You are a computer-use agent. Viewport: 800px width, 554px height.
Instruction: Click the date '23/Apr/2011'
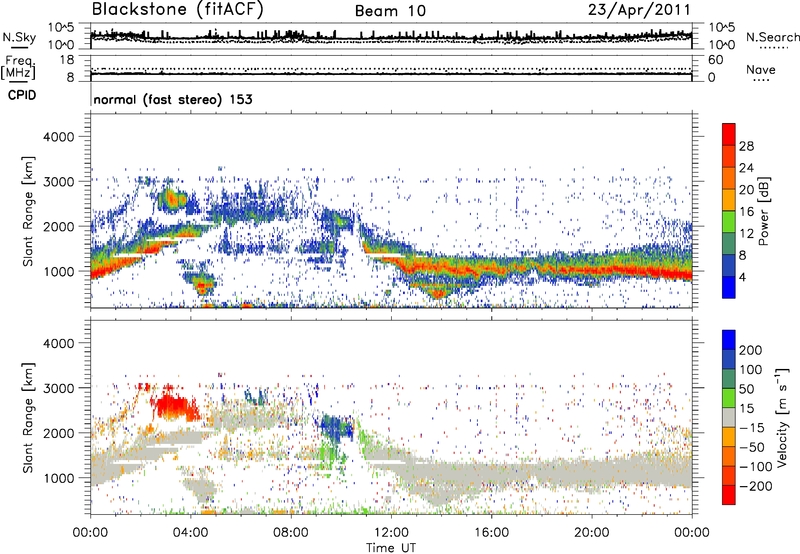click(x=639, y=10)
